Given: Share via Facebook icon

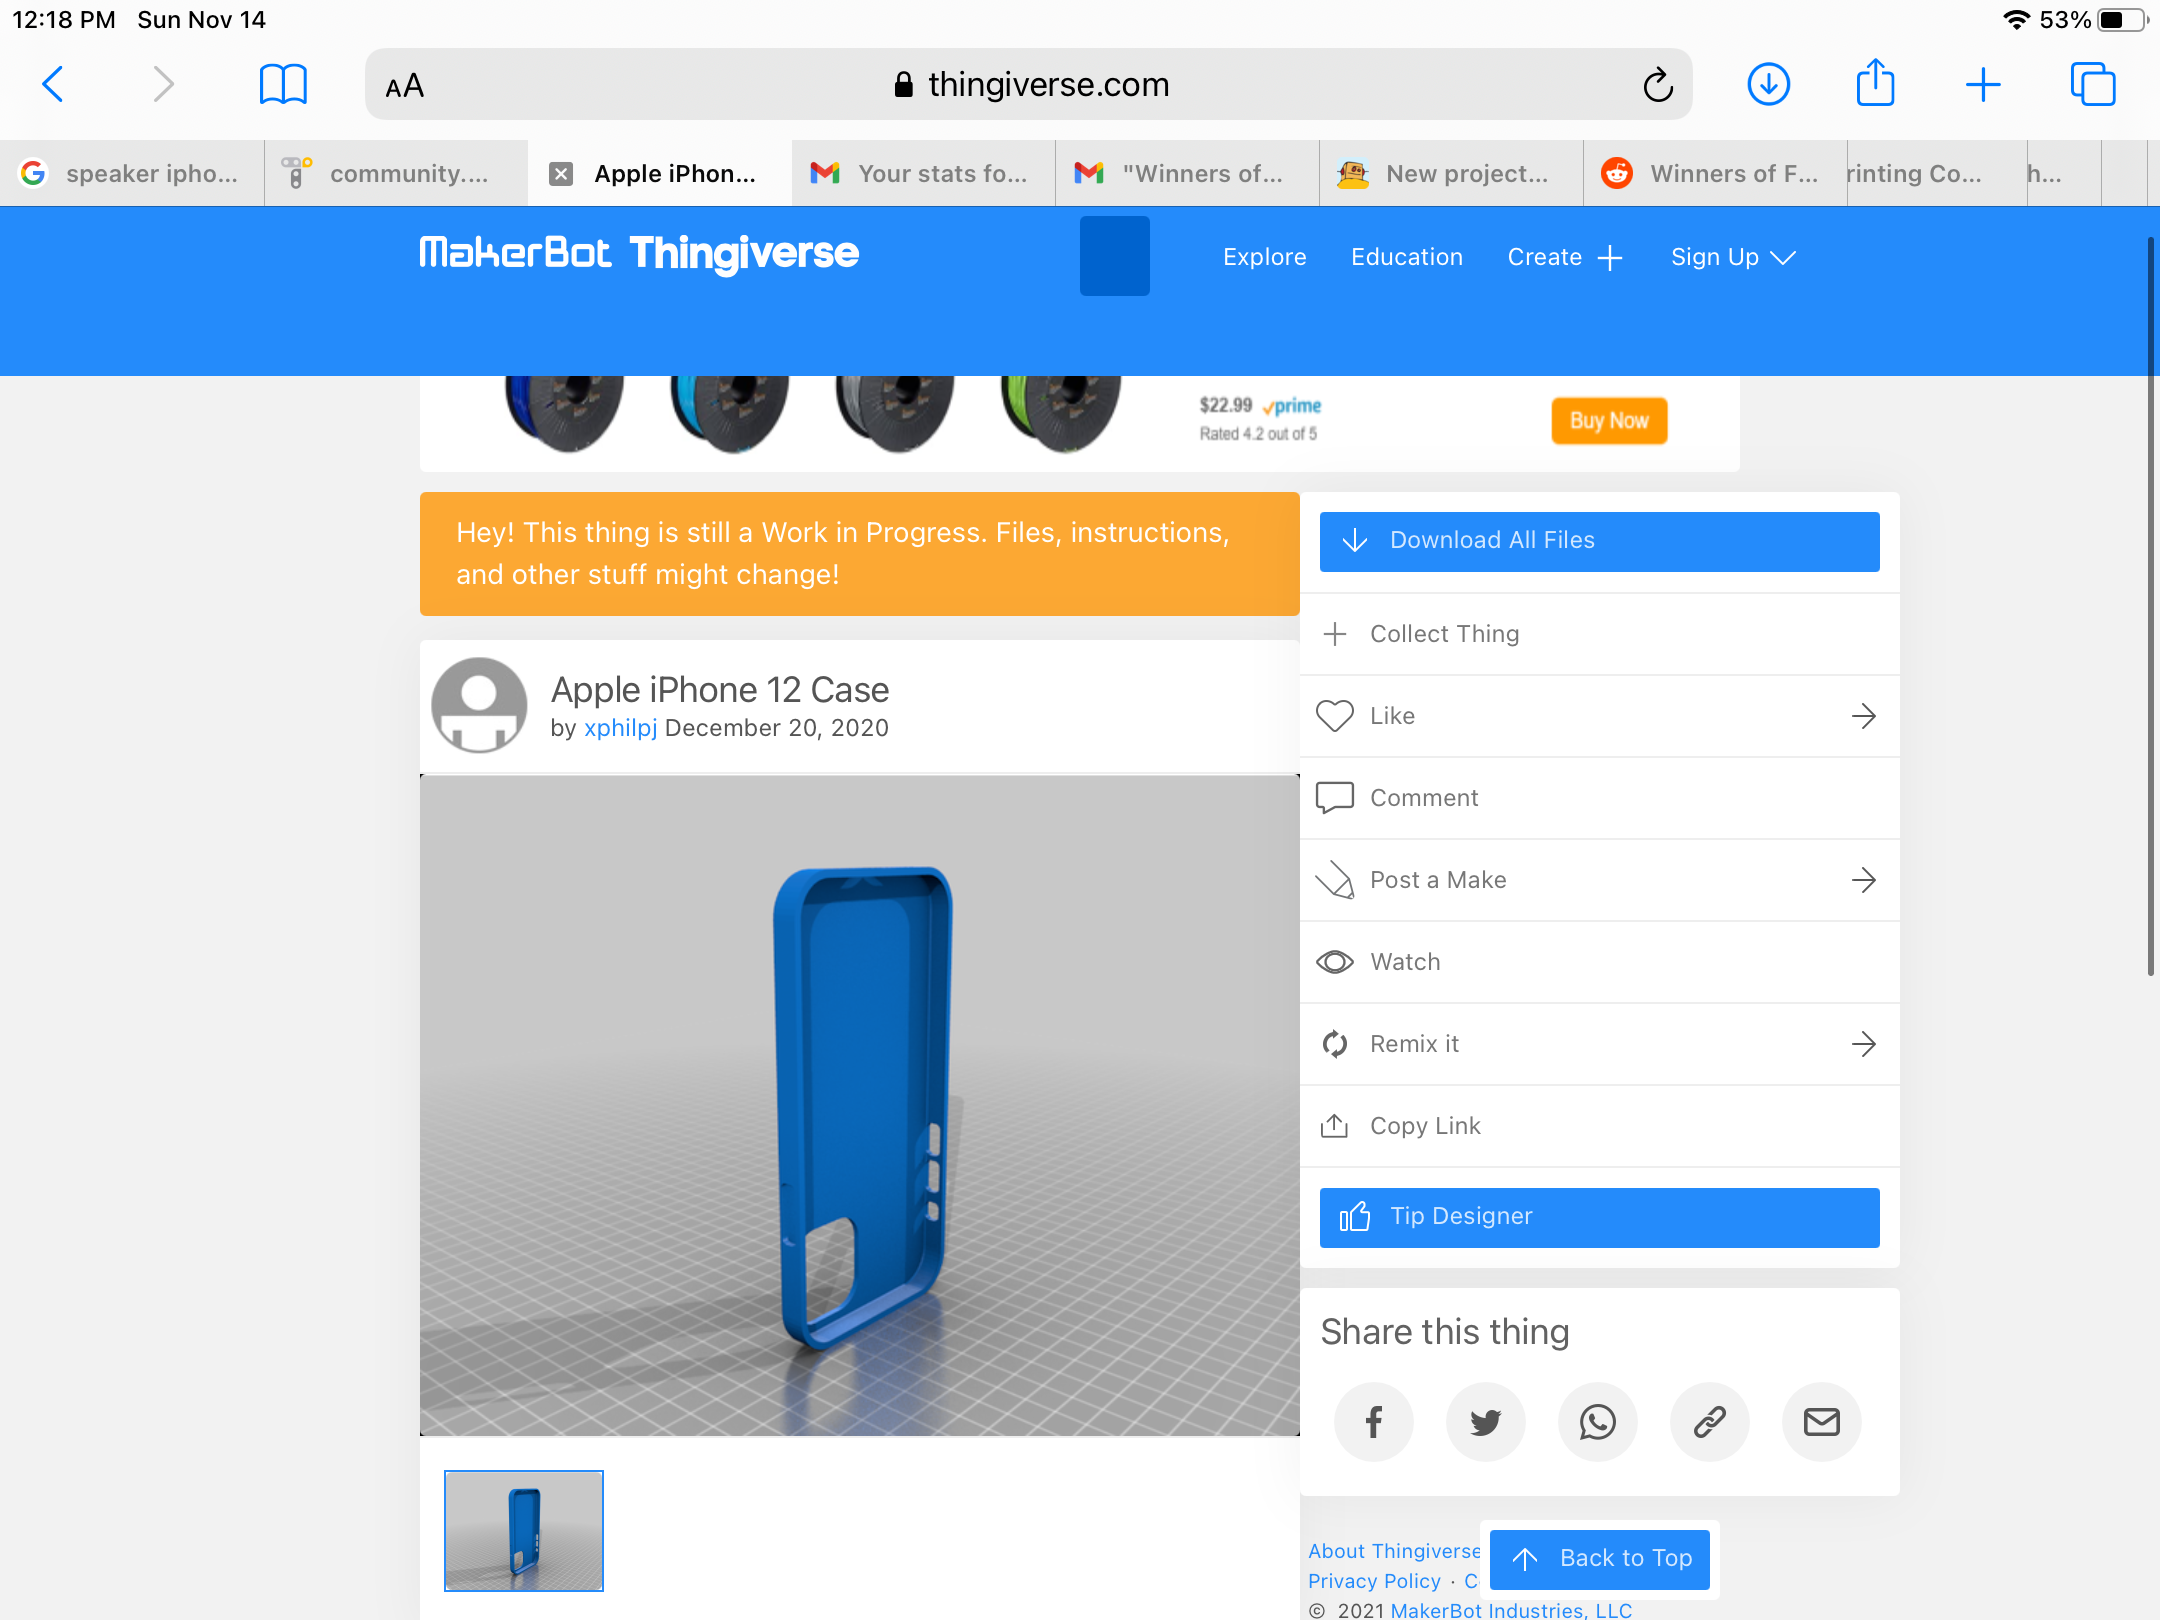Looking at the screenshot, I should click(1373, 1421).
